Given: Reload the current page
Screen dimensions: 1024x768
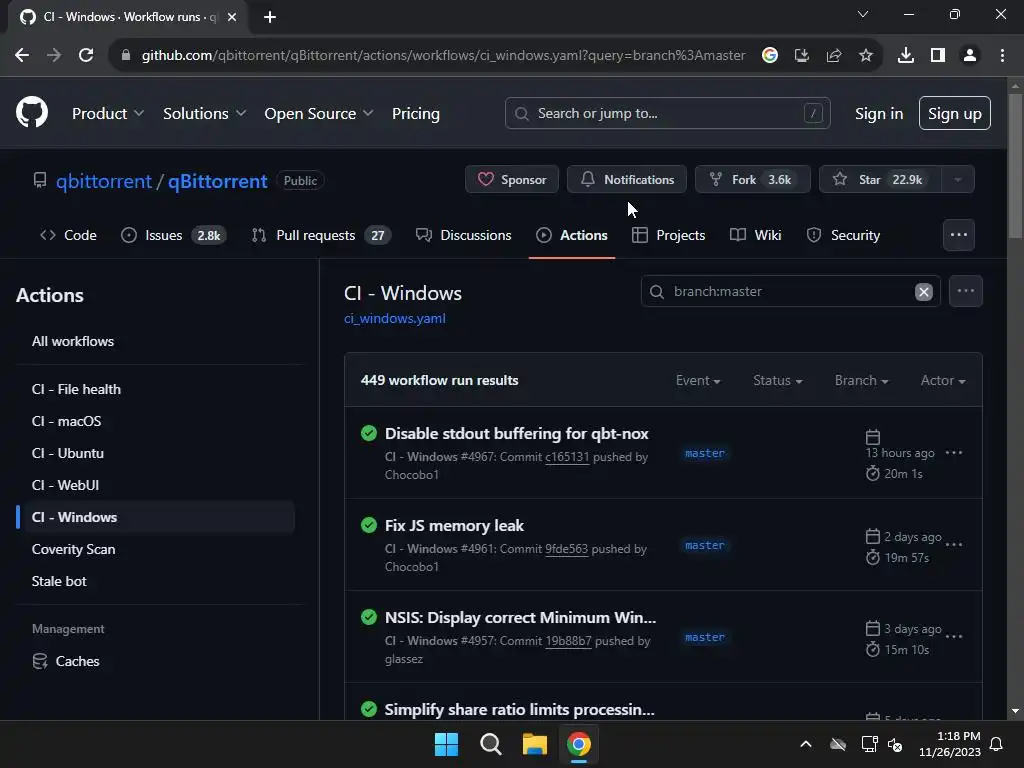Looking at the screenshot, I should click(86, 56).
